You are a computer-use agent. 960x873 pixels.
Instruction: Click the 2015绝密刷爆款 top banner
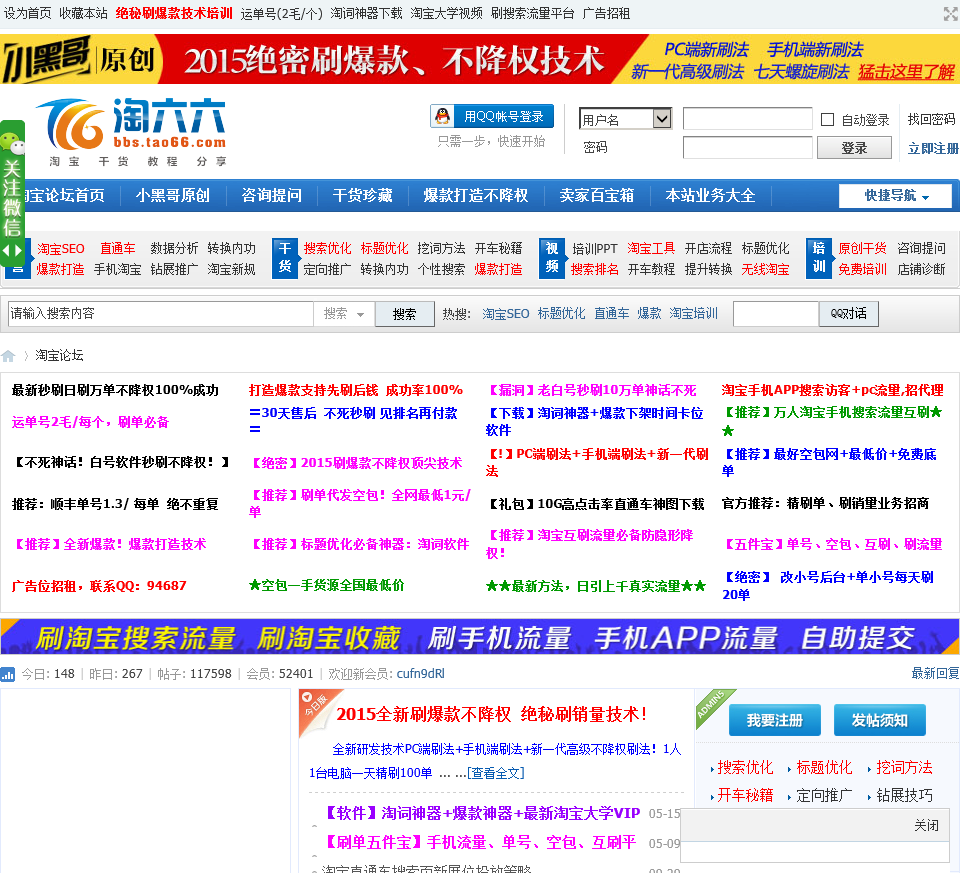pyautogui.click(x=480, y=59)
